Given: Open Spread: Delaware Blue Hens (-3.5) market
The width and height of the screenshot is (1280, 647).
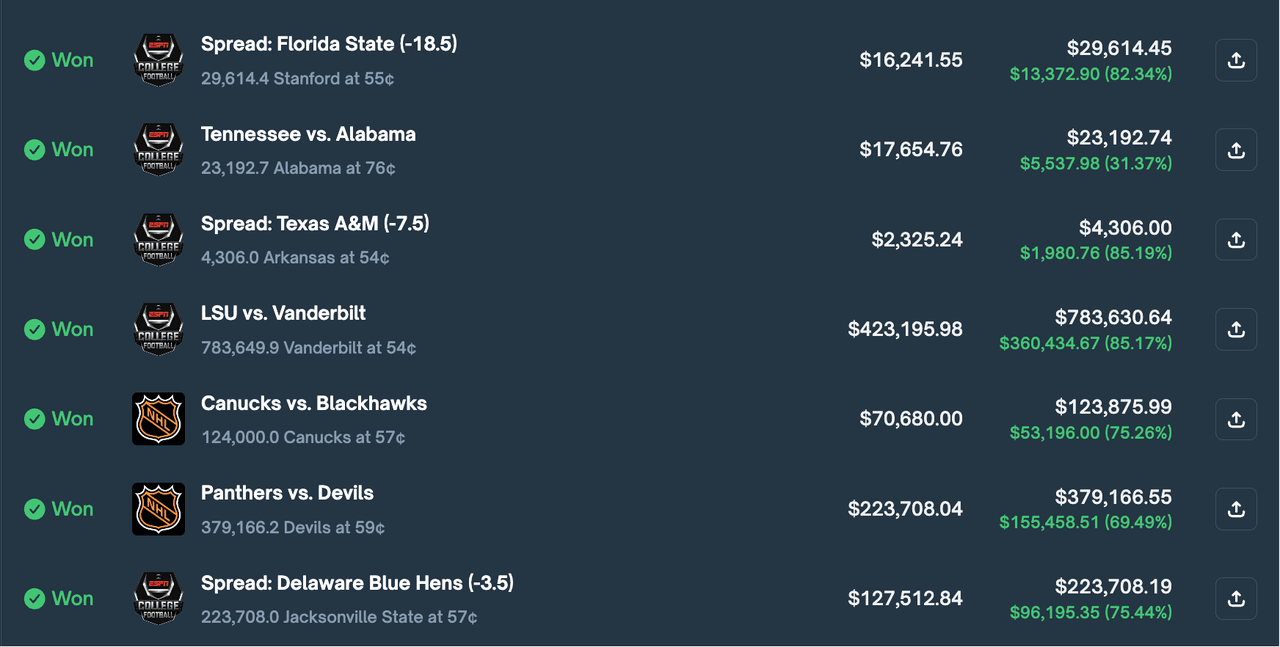Looking at the screenshot, I should coord(357,582).
